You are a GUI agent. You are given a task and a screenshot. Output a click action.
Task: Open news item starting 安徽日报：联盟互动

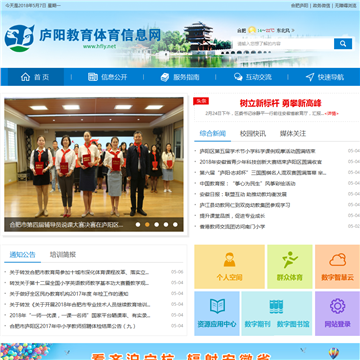[x=243, y=194]
